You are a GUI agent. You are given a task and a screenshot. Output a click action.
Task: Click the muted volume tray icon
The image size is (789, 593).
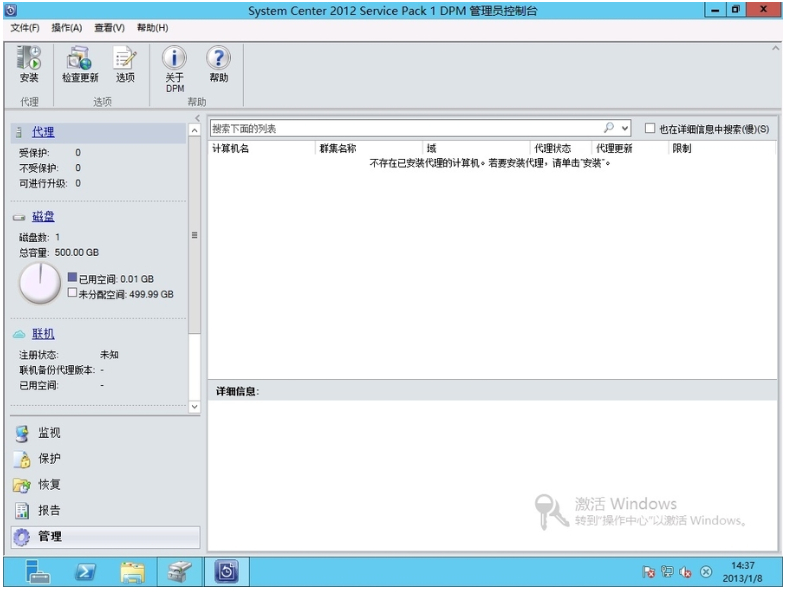click(x=685, y=572)
